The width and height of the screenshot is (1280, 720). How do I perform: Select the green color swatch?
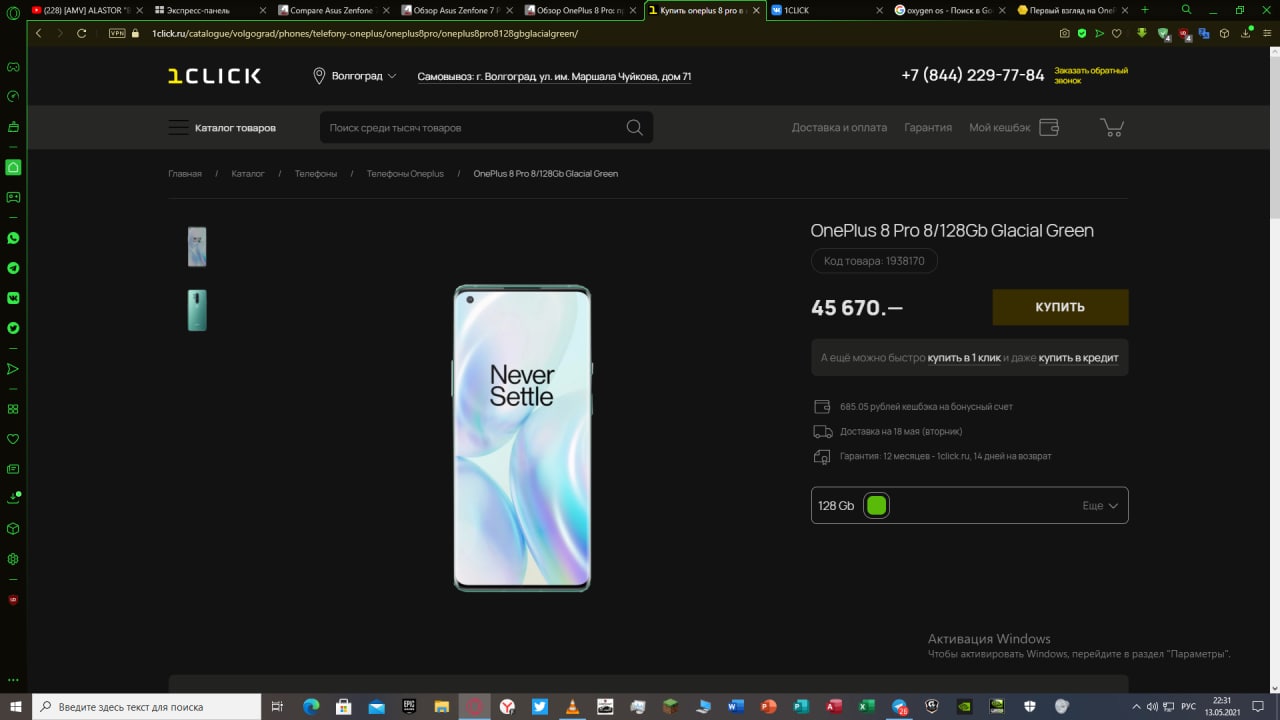(x=876, y=506)
